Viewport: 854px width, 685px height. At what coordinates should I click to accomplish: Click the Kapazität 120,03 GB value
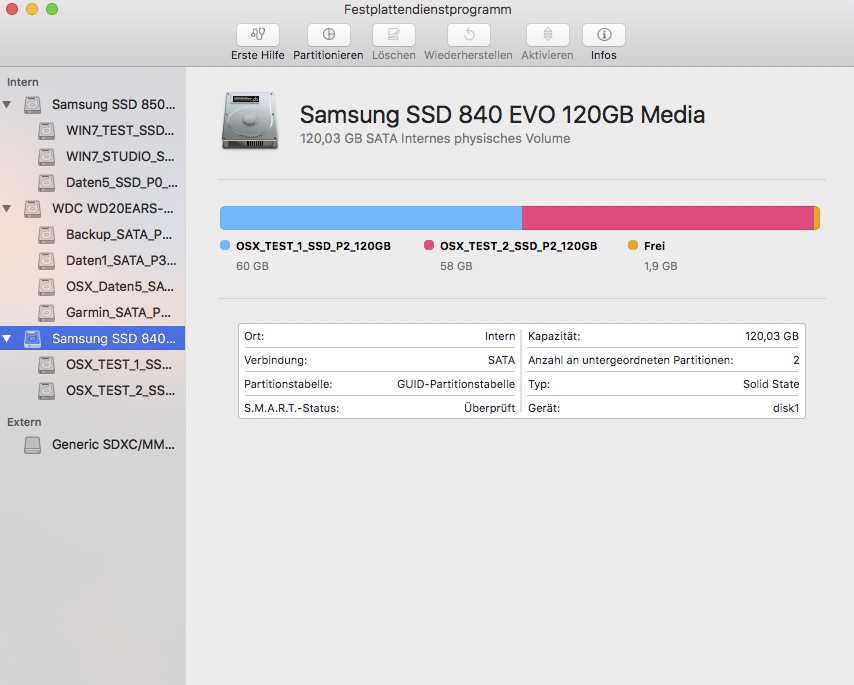(x=772, y=337)
